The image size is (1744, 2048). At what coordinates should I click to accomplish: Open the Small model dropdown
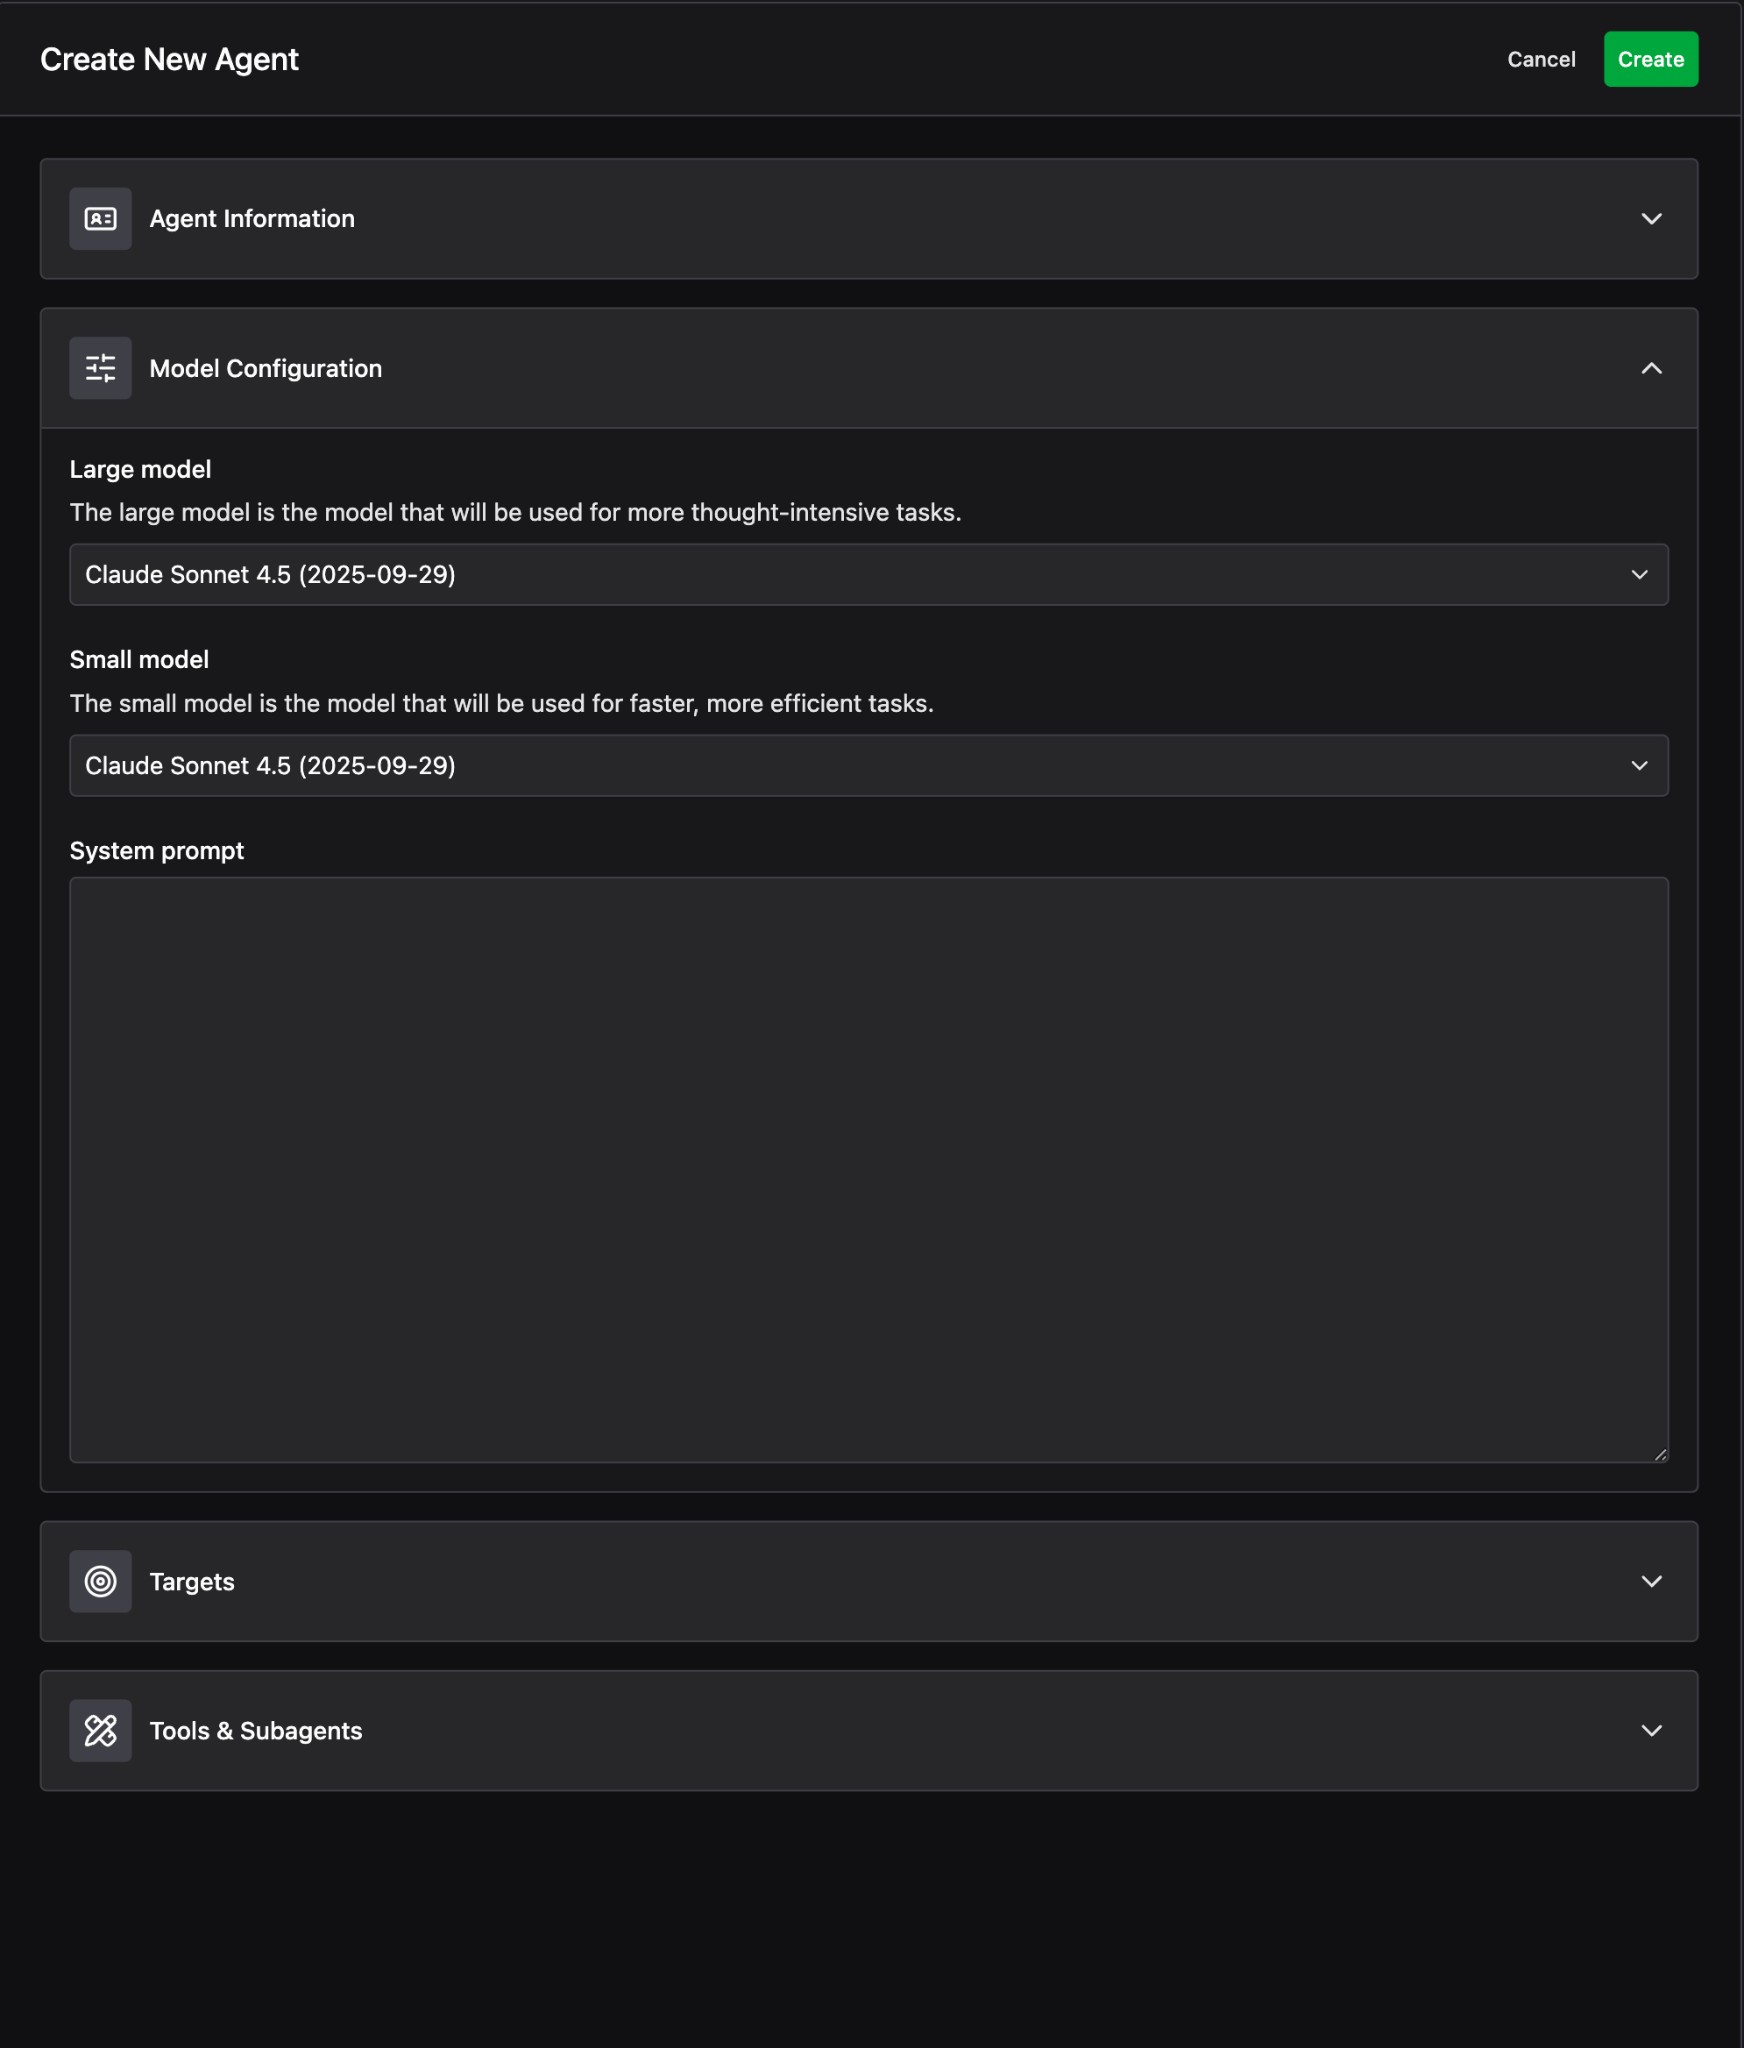coord(867,766)
